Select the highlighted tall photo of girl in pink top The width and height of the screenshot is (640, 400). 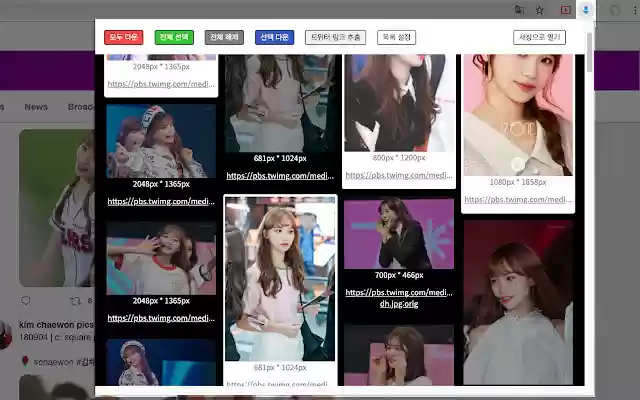[x=280, y=279]
